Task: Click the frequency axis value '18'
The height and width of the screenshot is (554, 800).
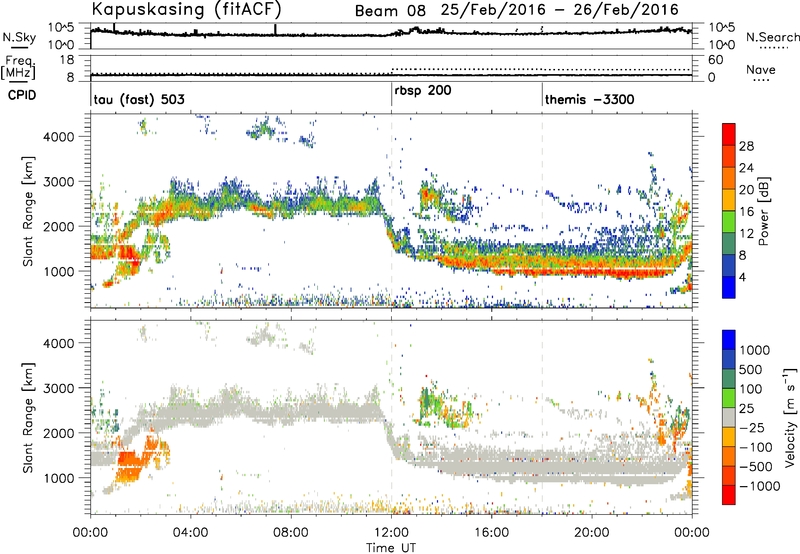Action: click(67, 60)
